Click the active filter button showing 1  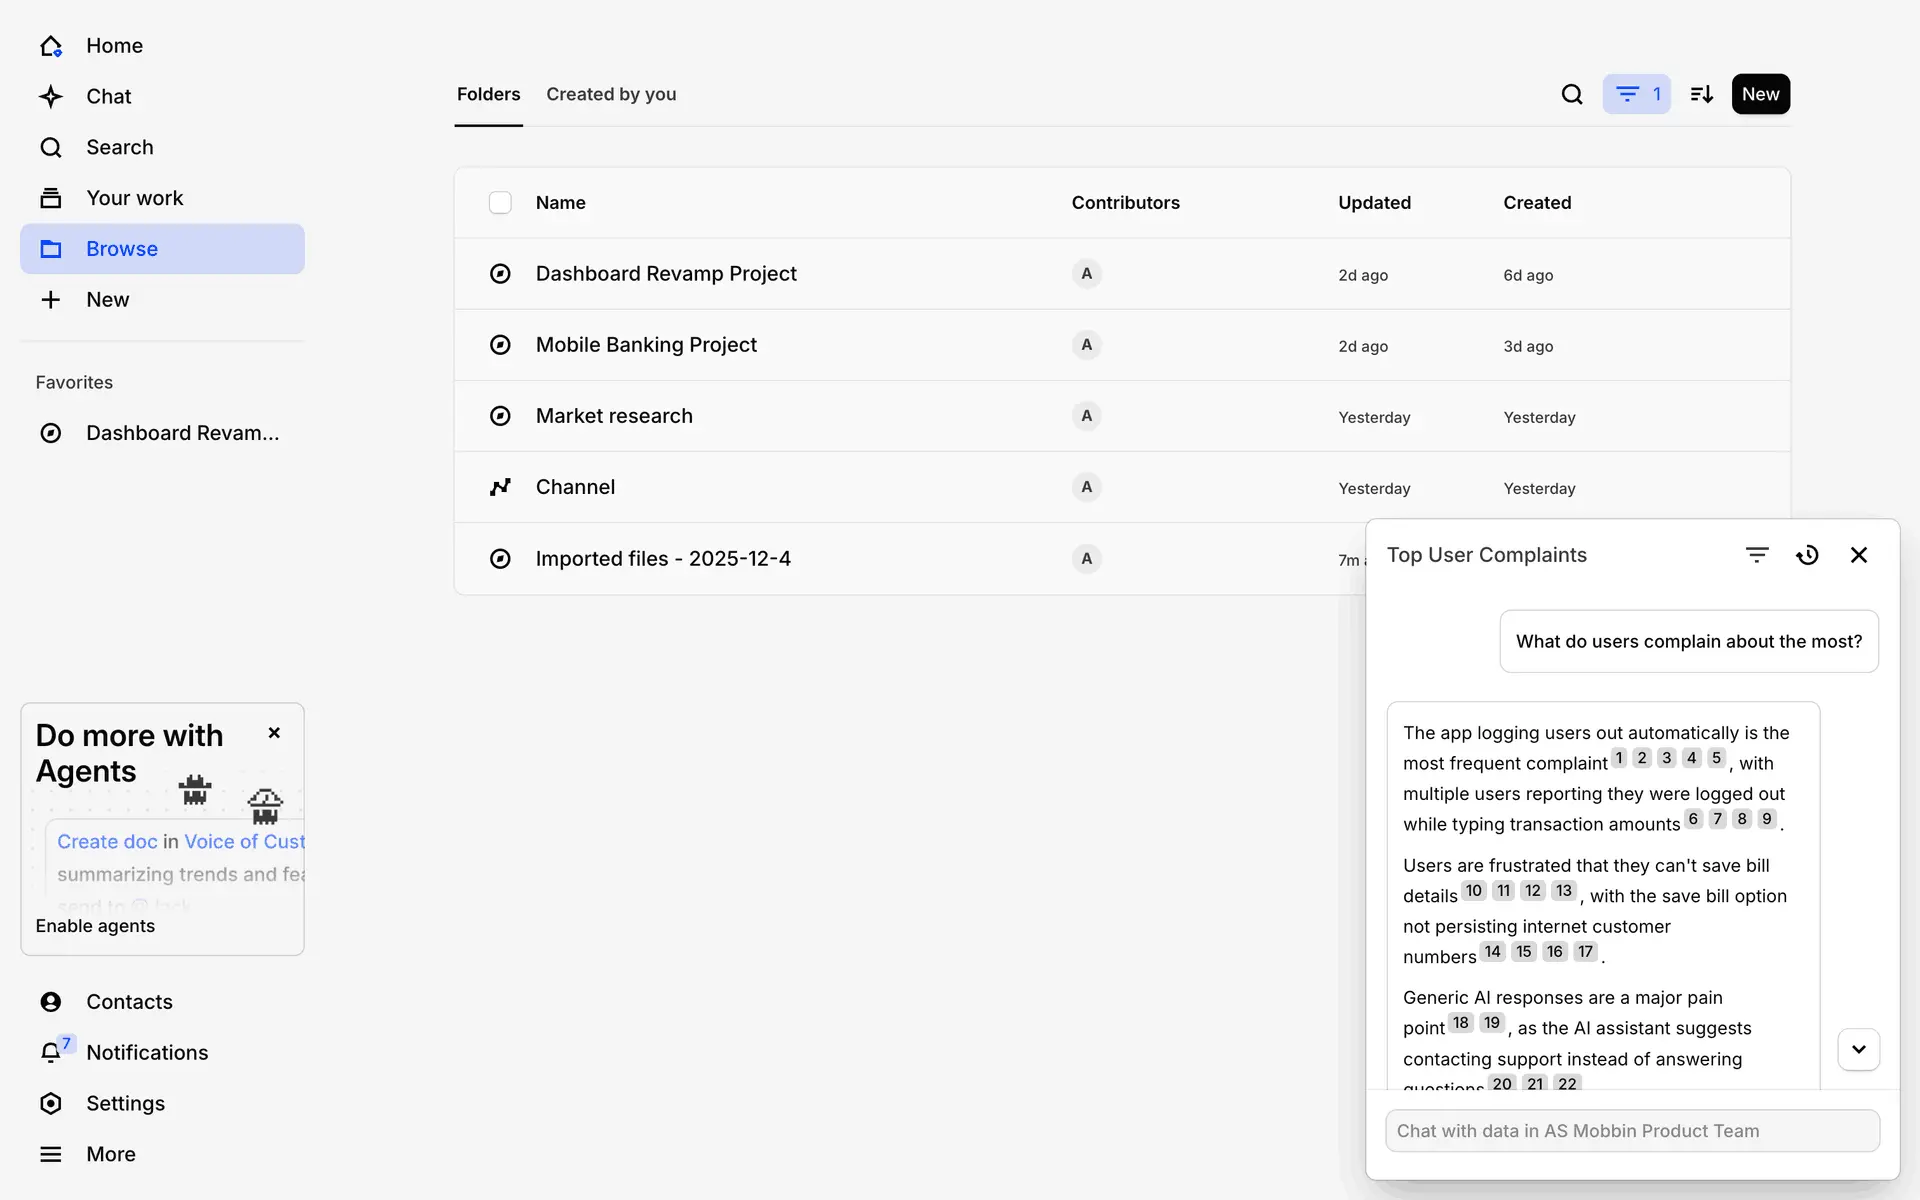pos(1636,94)
